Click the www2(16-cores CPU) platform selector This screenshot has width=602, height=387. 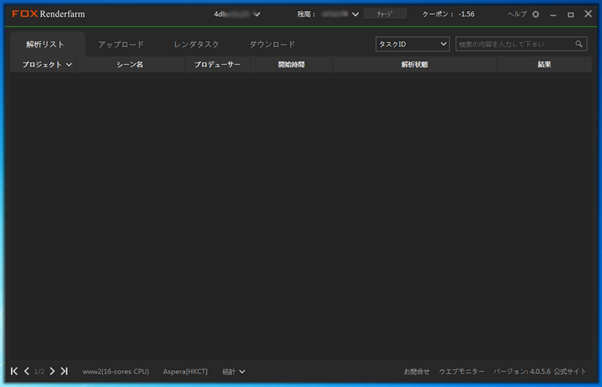[x=116, y=371]
